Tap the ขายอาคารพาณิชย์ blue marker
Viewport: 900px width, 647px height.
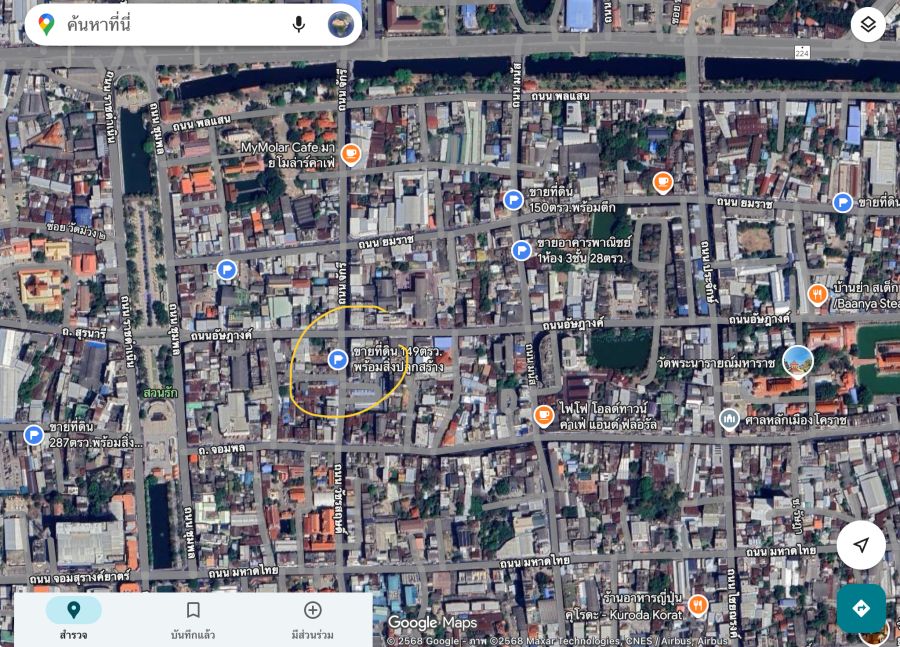[x=521, y=250]
